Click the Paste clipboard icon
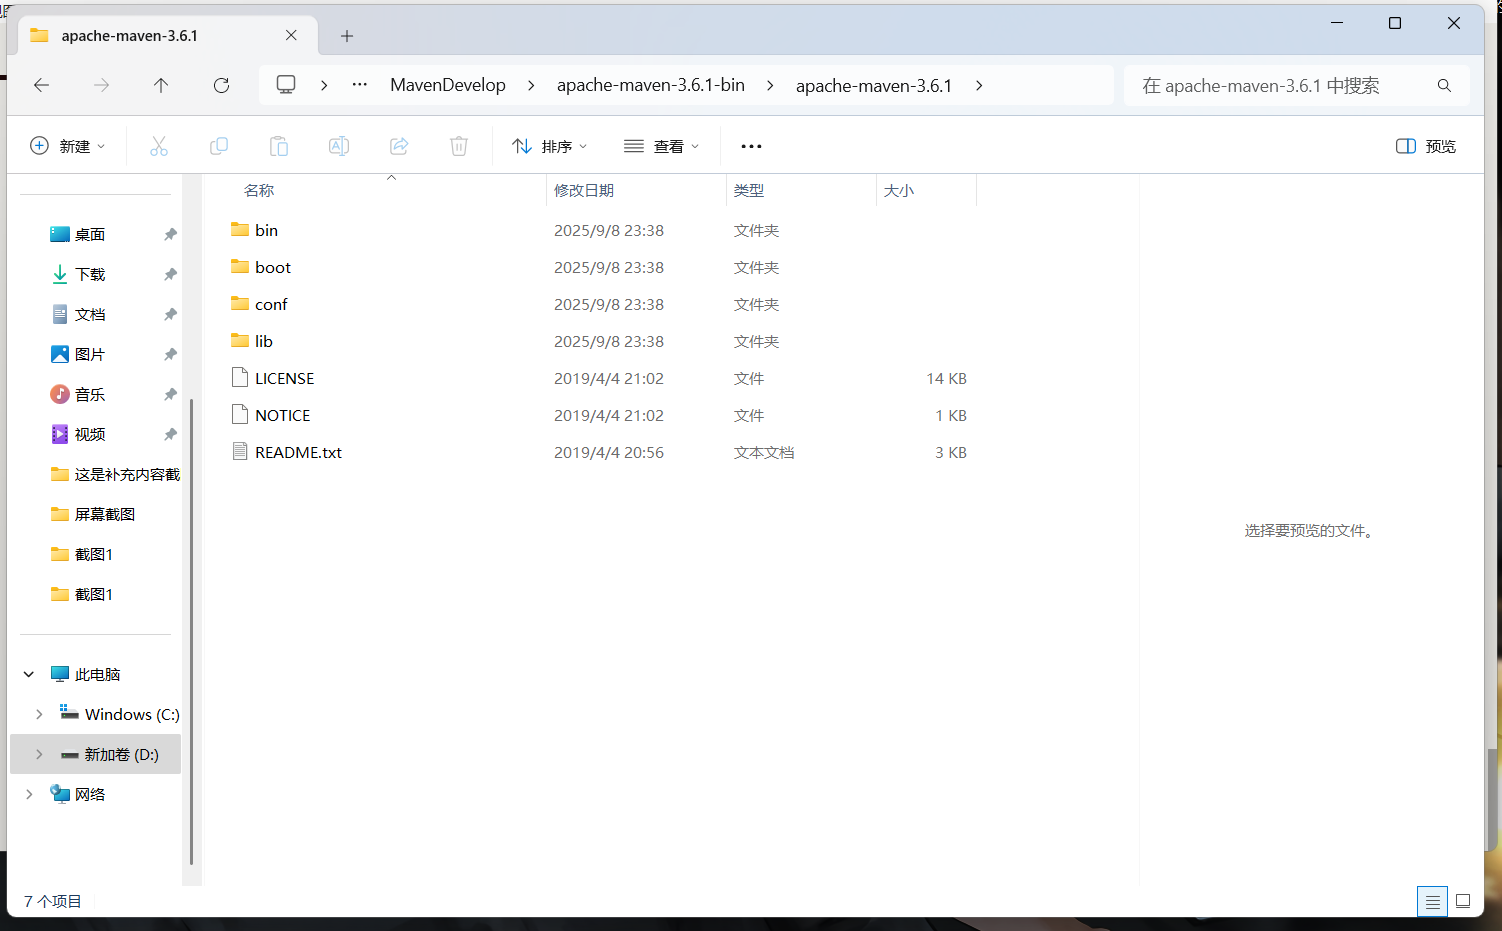 [279, 146]
